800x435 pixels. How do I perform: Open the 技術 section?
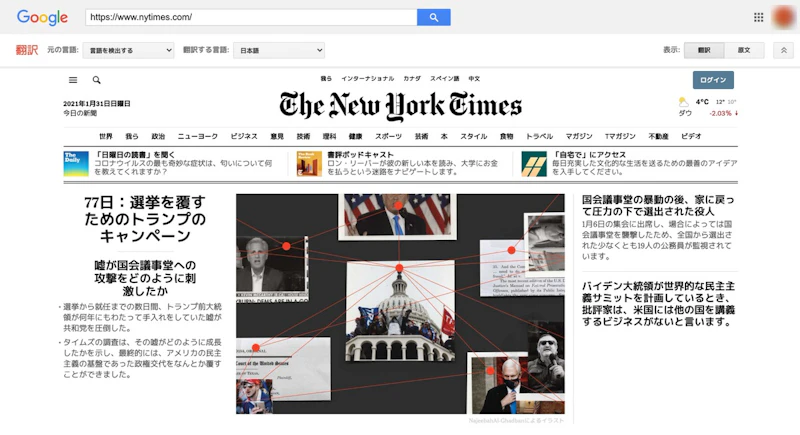click(x=303, y=136)
